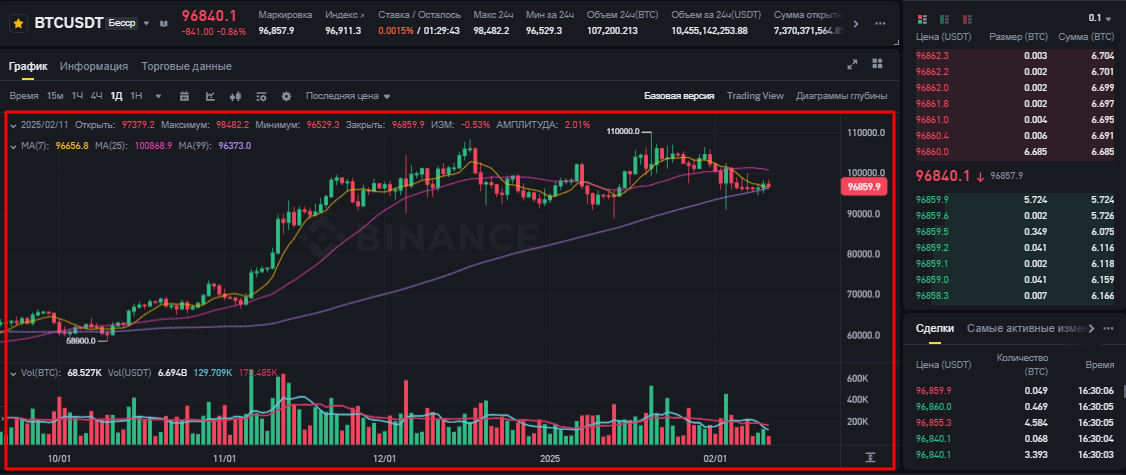Open the Торговые данные tab
The width and height of the screenshot is (1126, 475).
187,66
